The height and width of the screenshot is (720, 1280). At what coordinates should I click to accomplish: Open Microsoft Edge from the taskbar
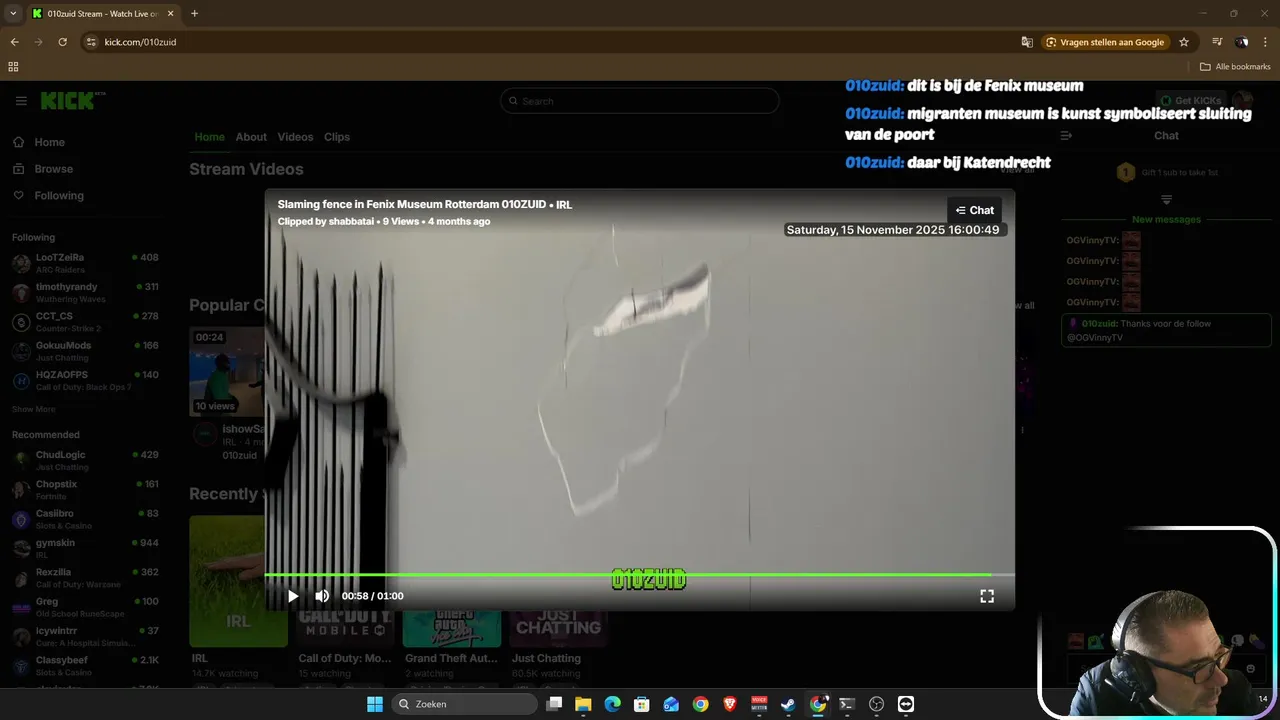point(612,704)
